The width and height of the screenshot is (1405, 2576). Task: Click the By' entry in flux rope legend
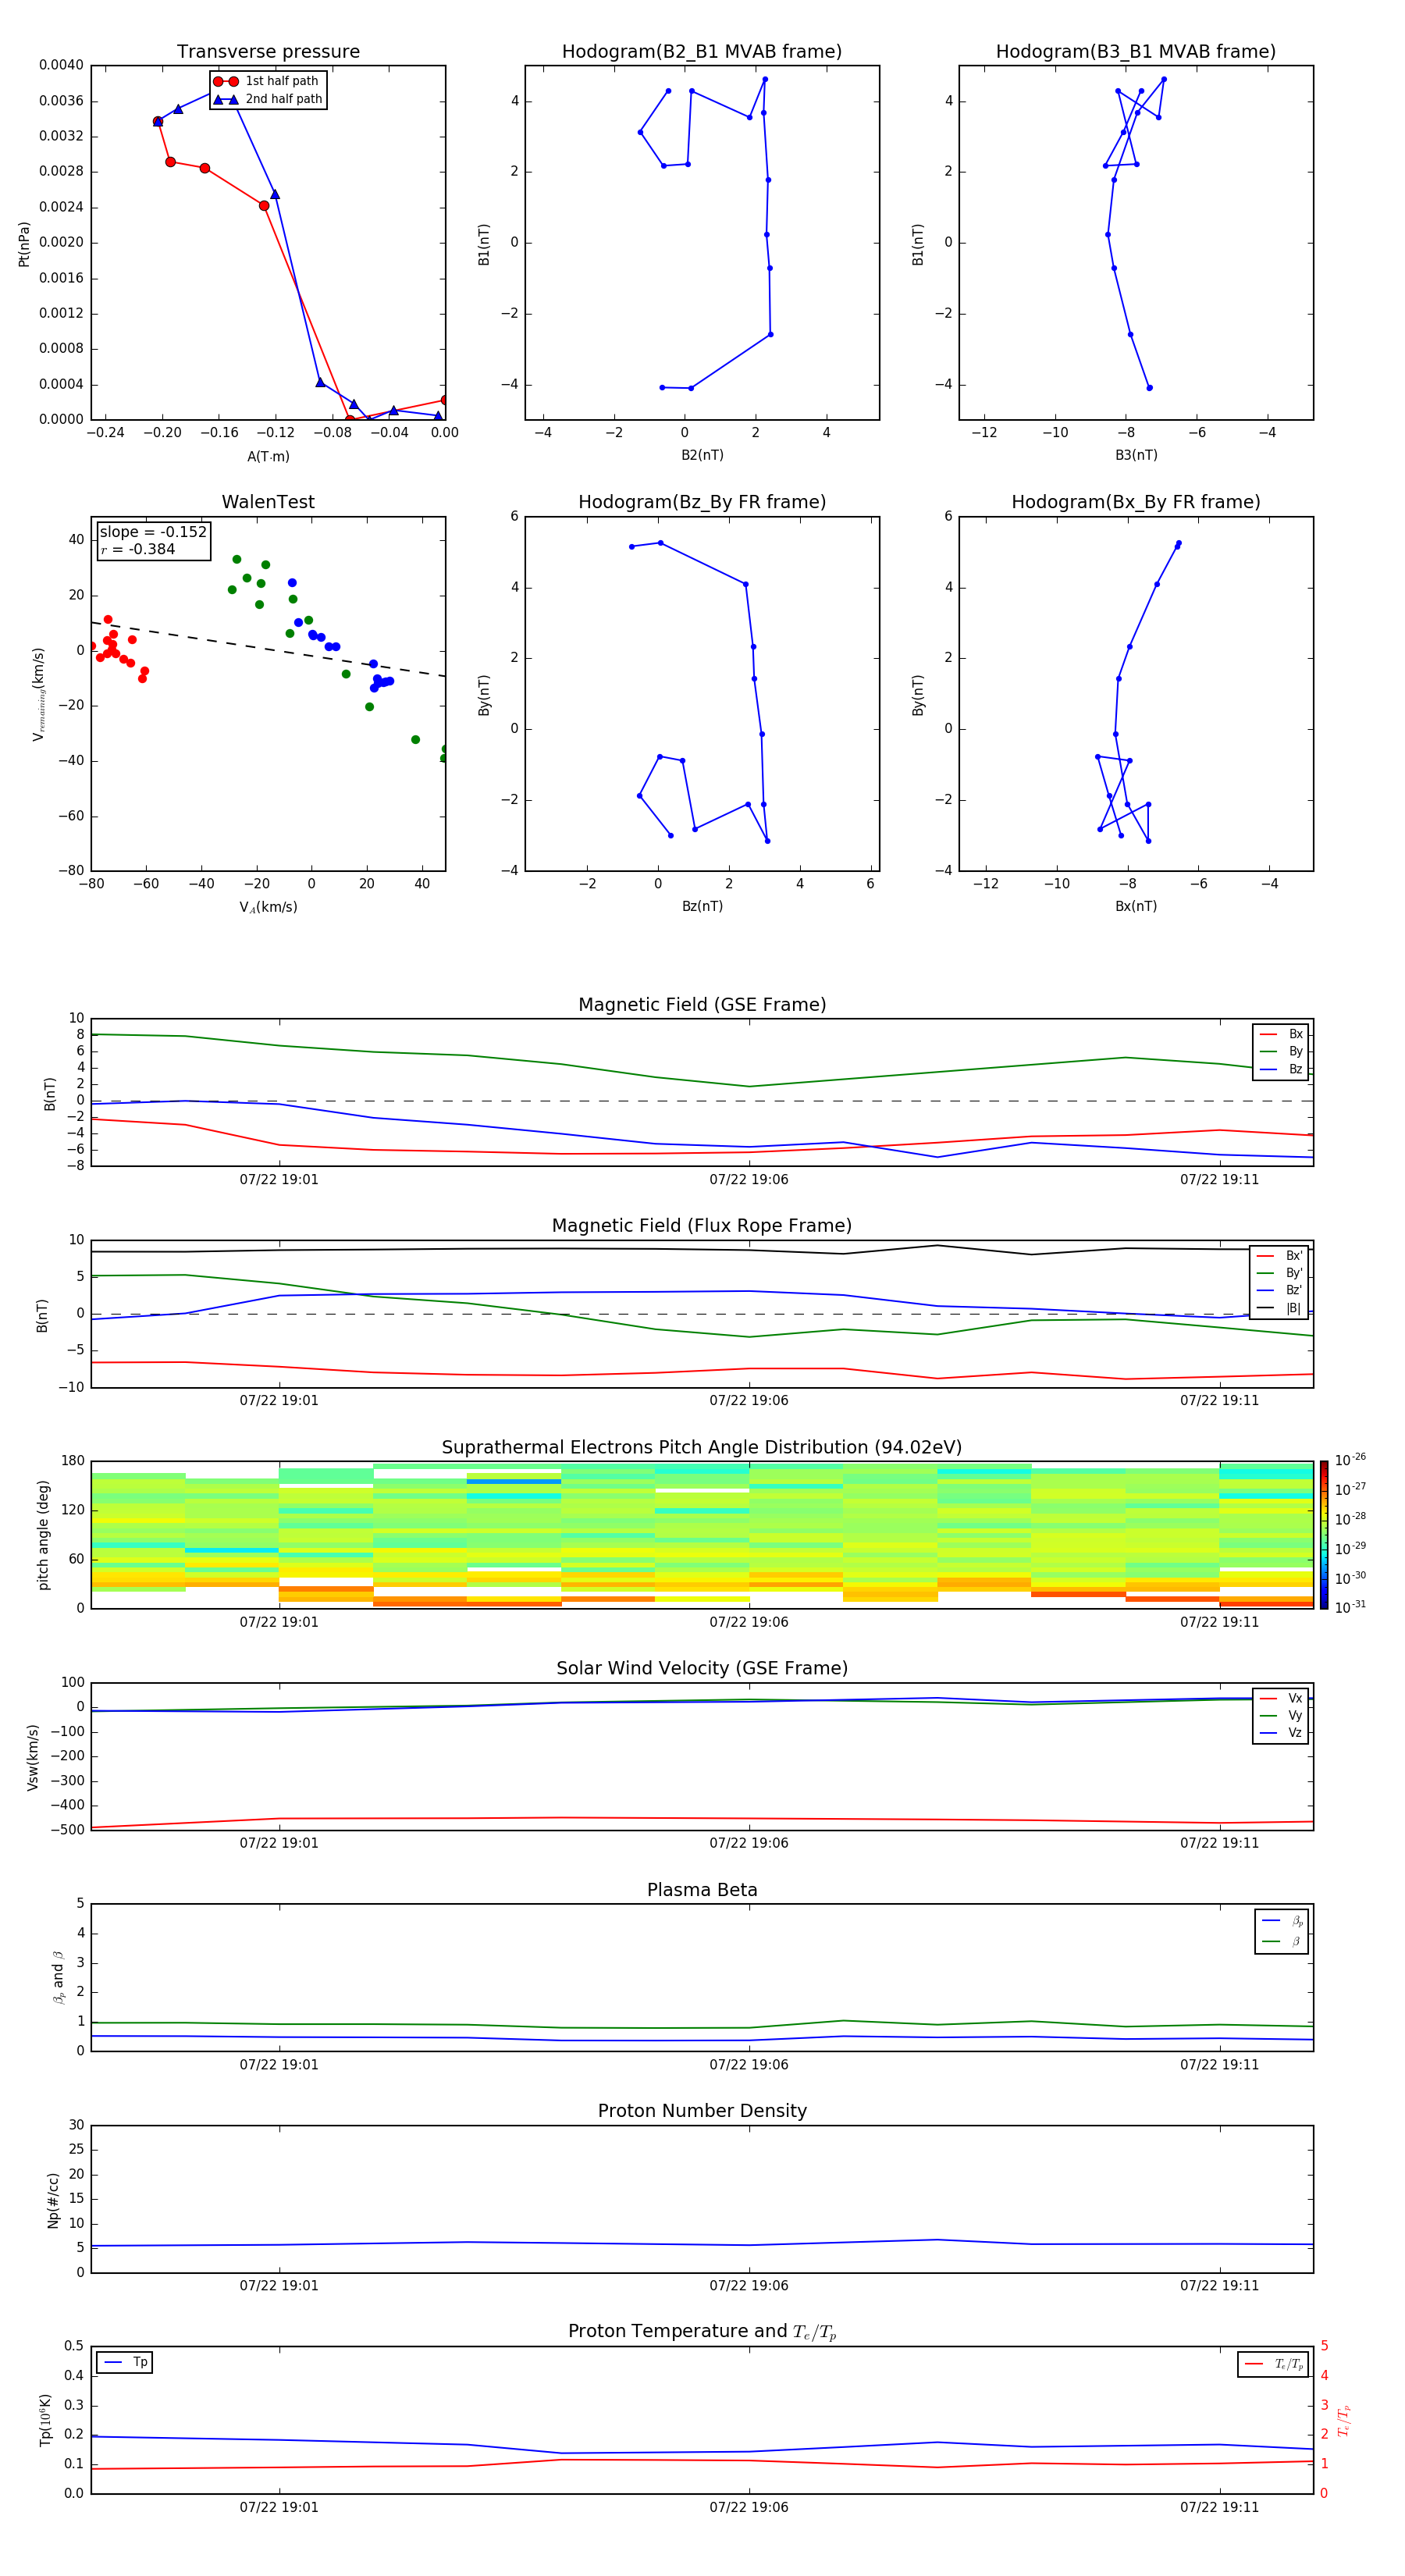[x=1279, y=1273]
